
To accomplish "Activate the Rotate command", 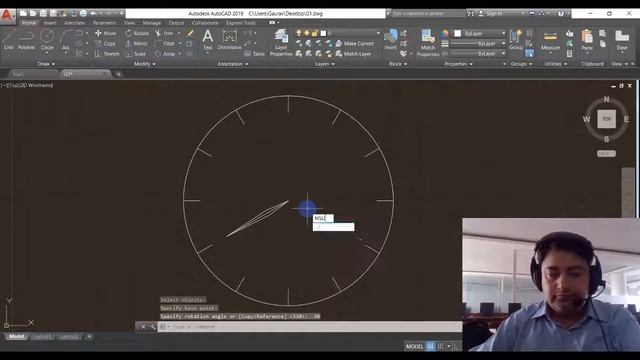I will tap(137, 33).
